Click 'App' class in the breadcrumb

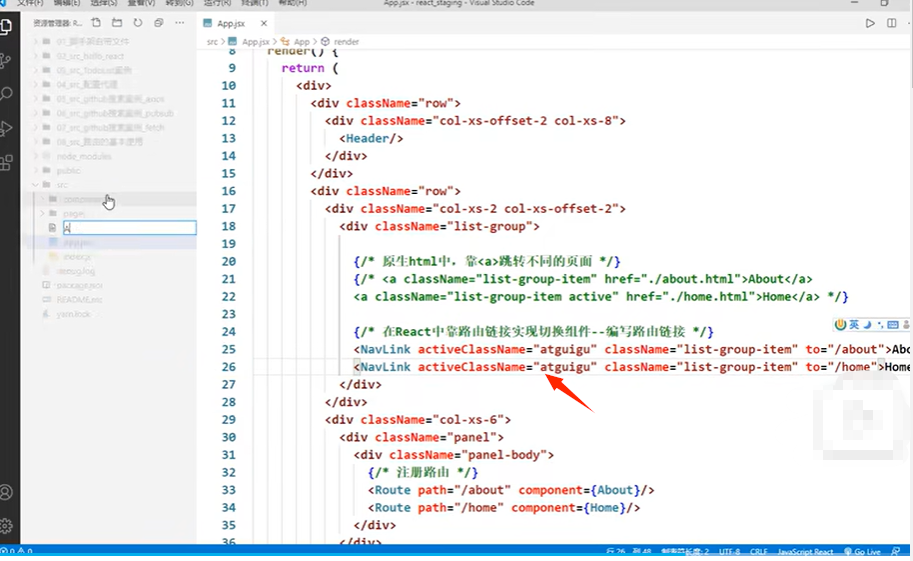click(x=302, y=41)
